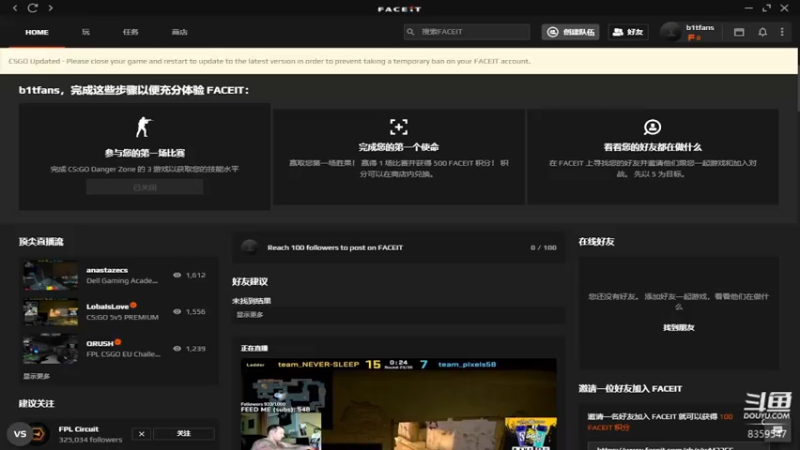The height and width of the screenshot is (450, 800).
Task: Open the live stream video player
Action: pyautogui.click(x=398, y=404)
